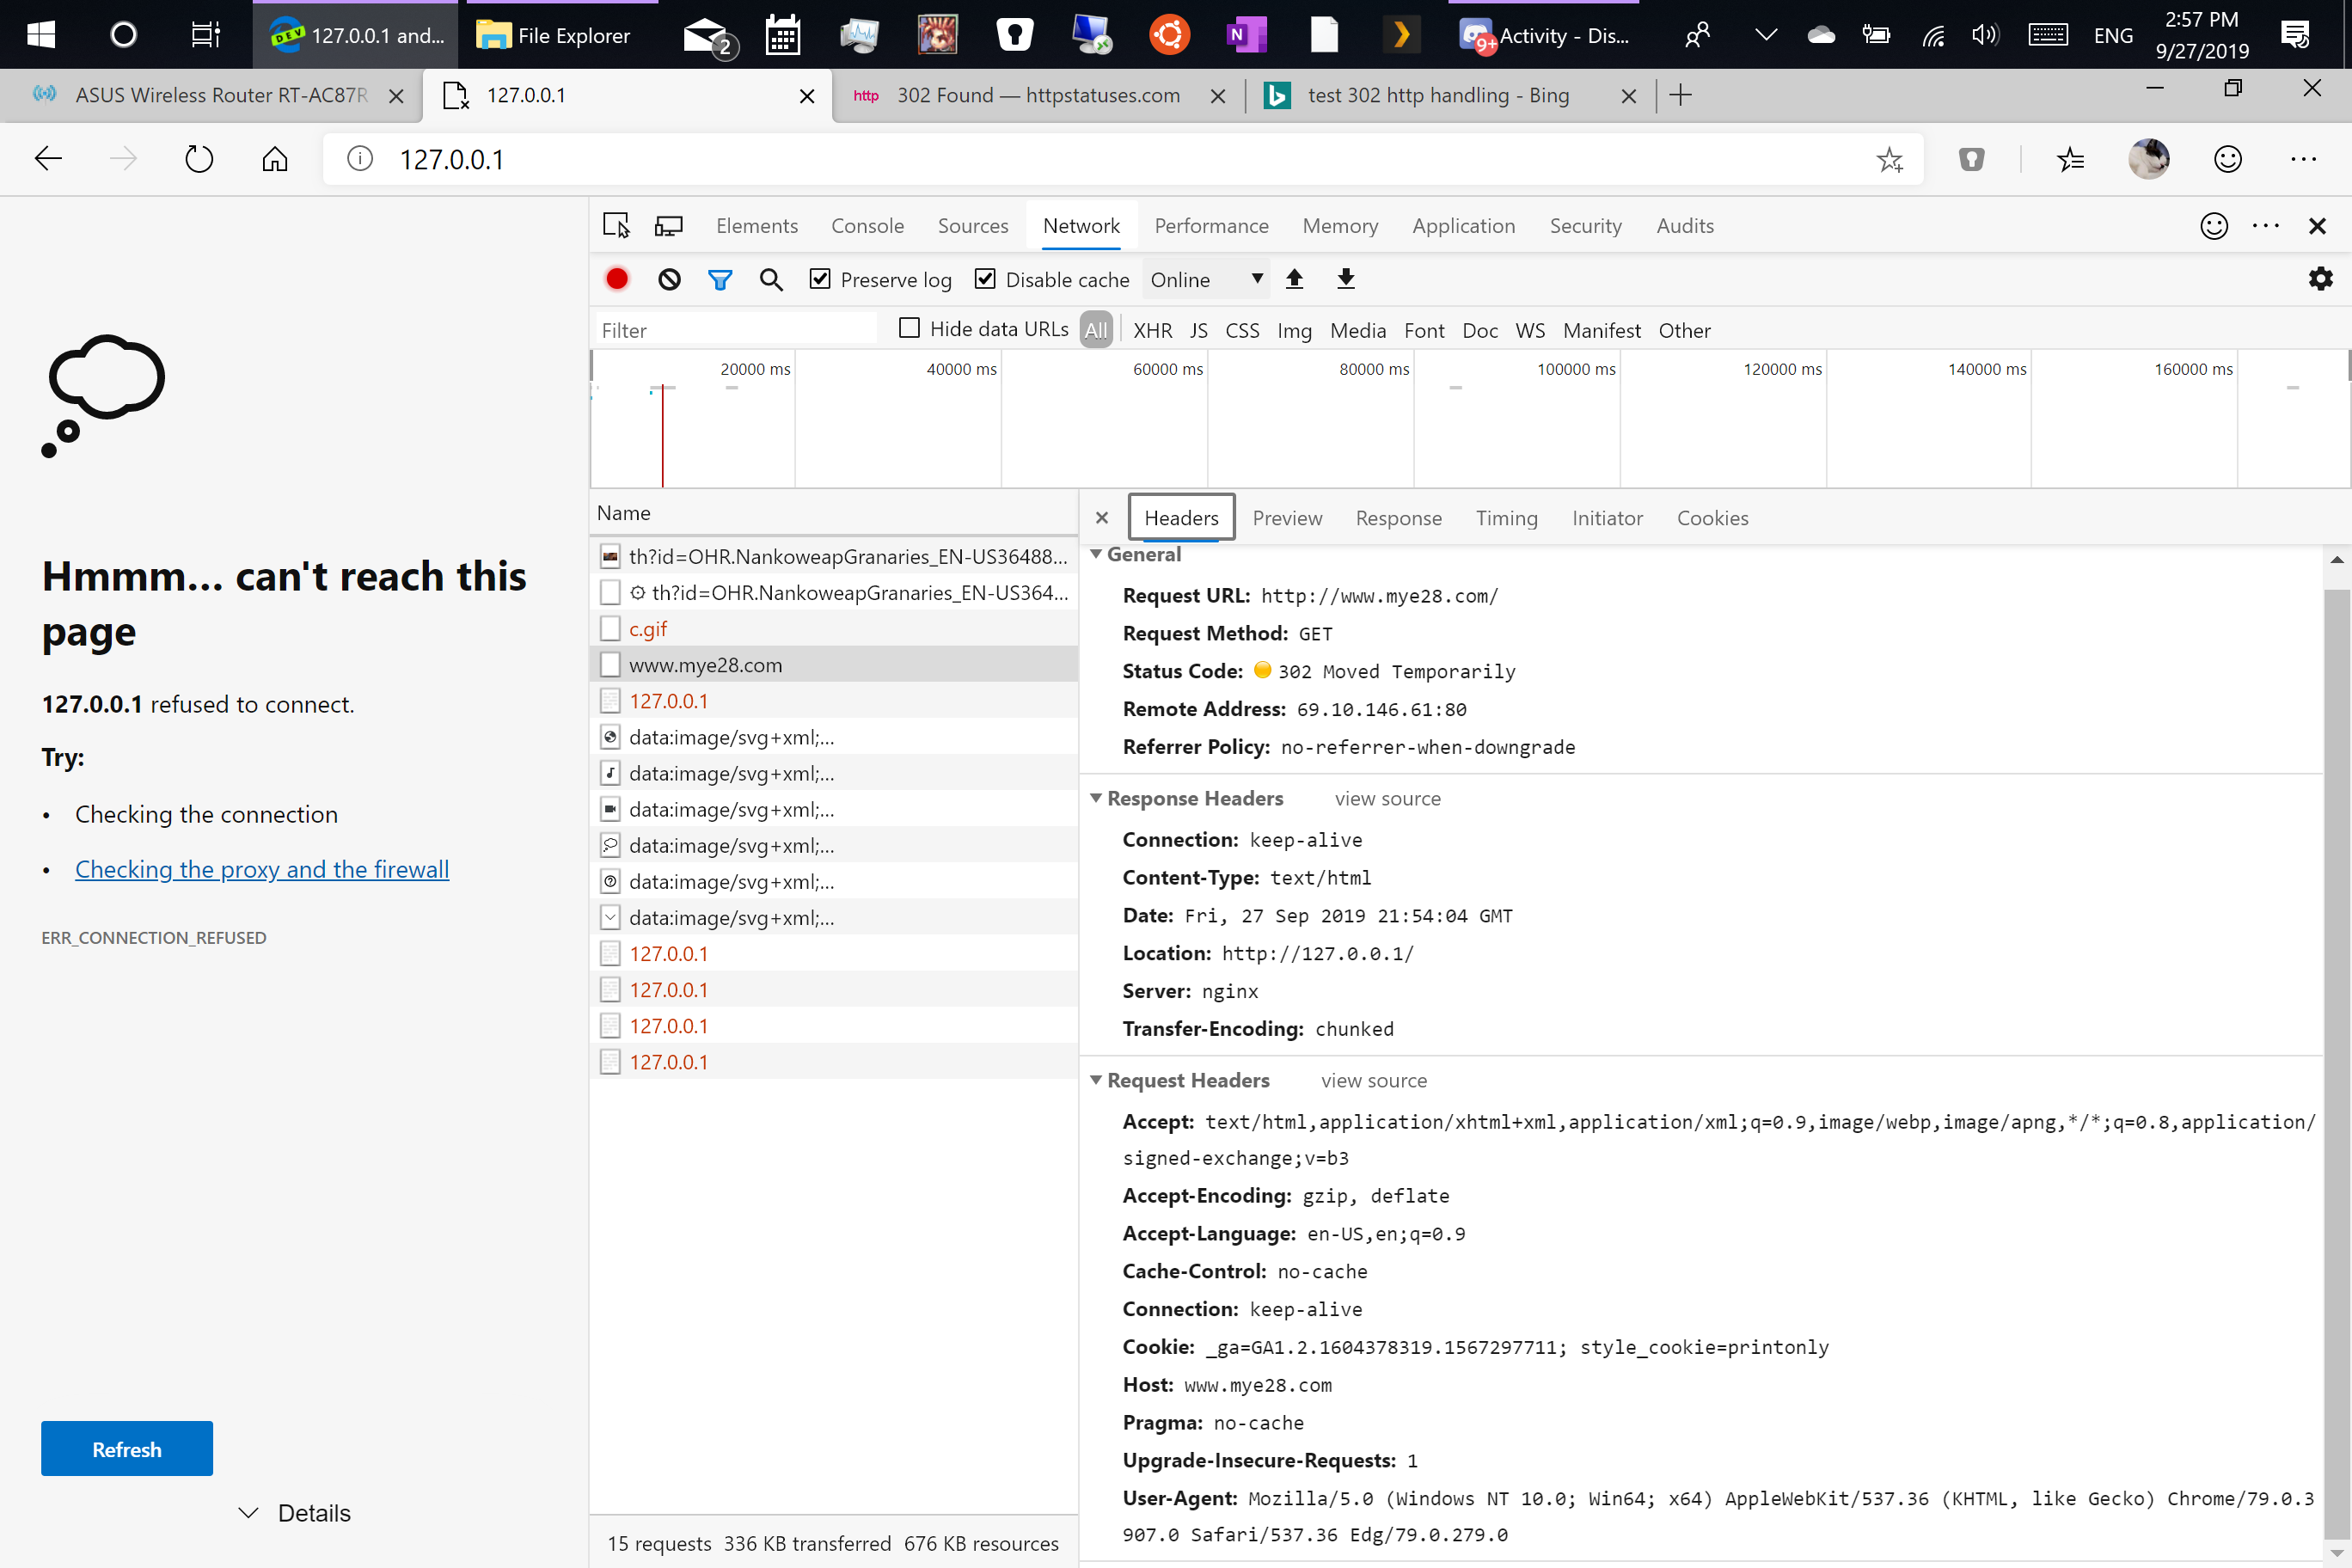The height and width of the screenshot is (1568, 2352).
Task: Clear the network log
Action: [x=669, y=279]
